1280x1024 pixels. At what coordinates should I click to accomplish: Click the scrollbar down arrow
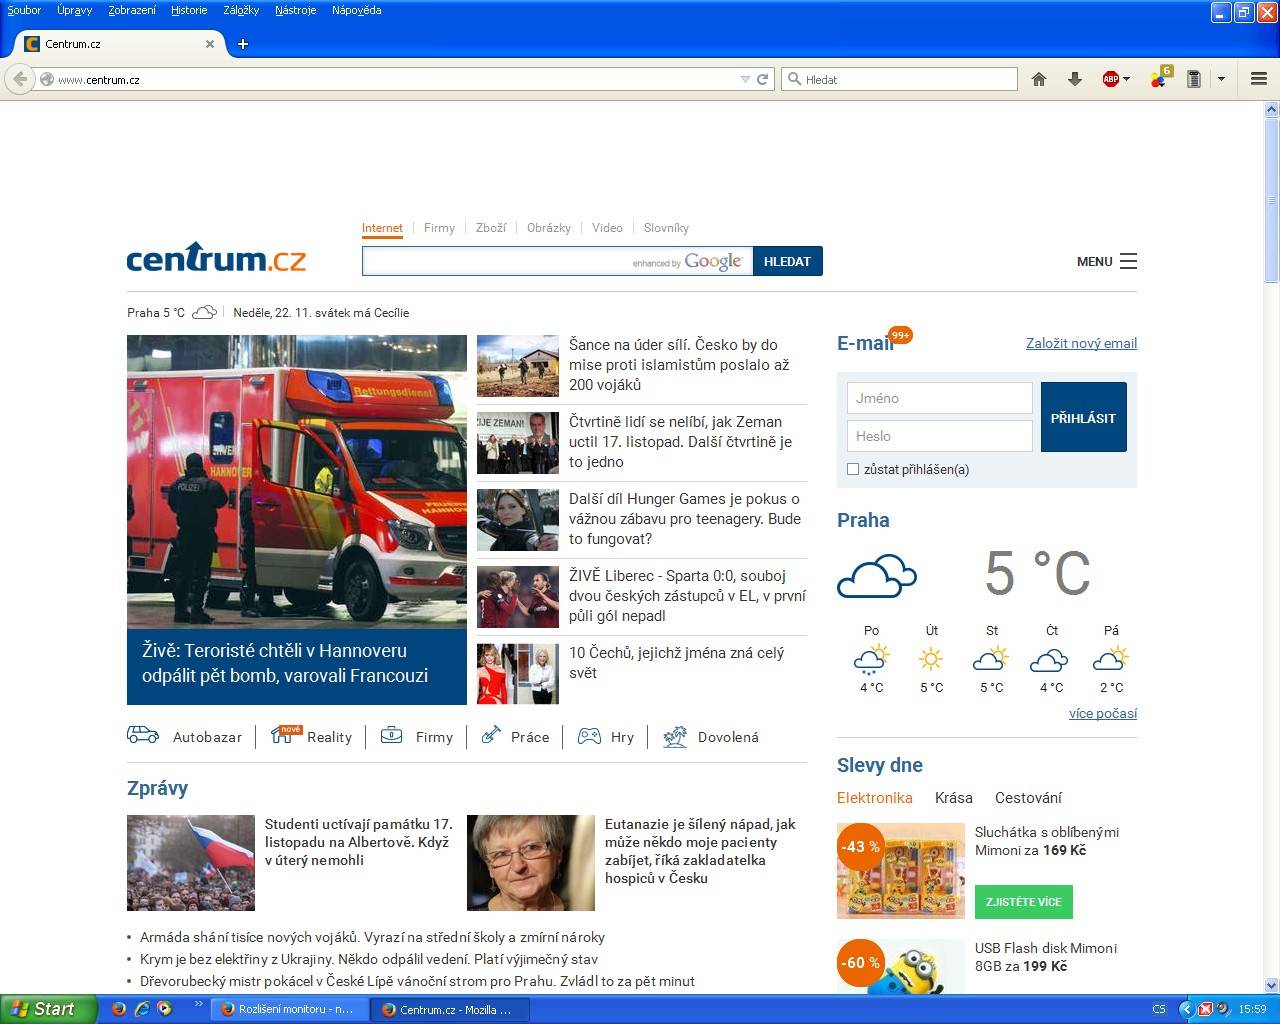coord(1271,985)
